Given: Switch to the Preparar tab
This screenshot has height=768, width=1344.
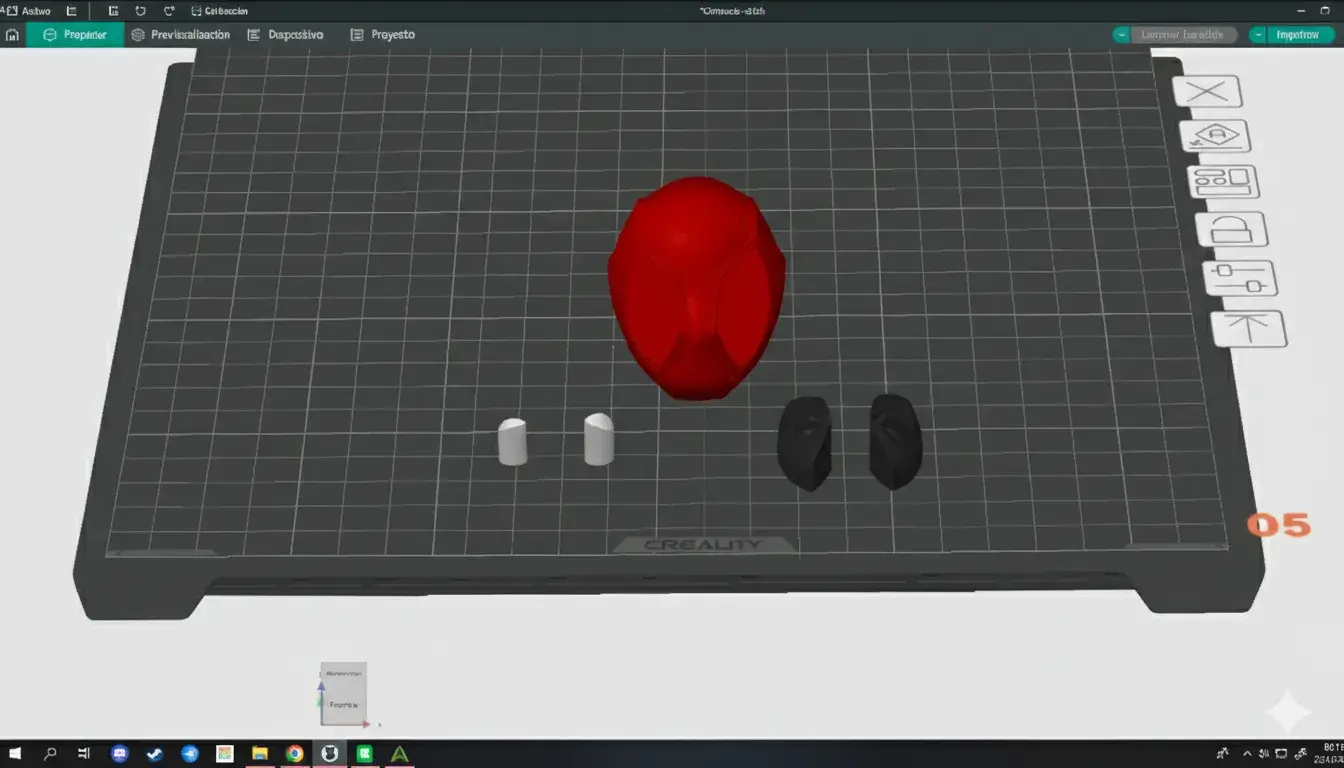Looking at the screenshot, I should pos(75,35).
